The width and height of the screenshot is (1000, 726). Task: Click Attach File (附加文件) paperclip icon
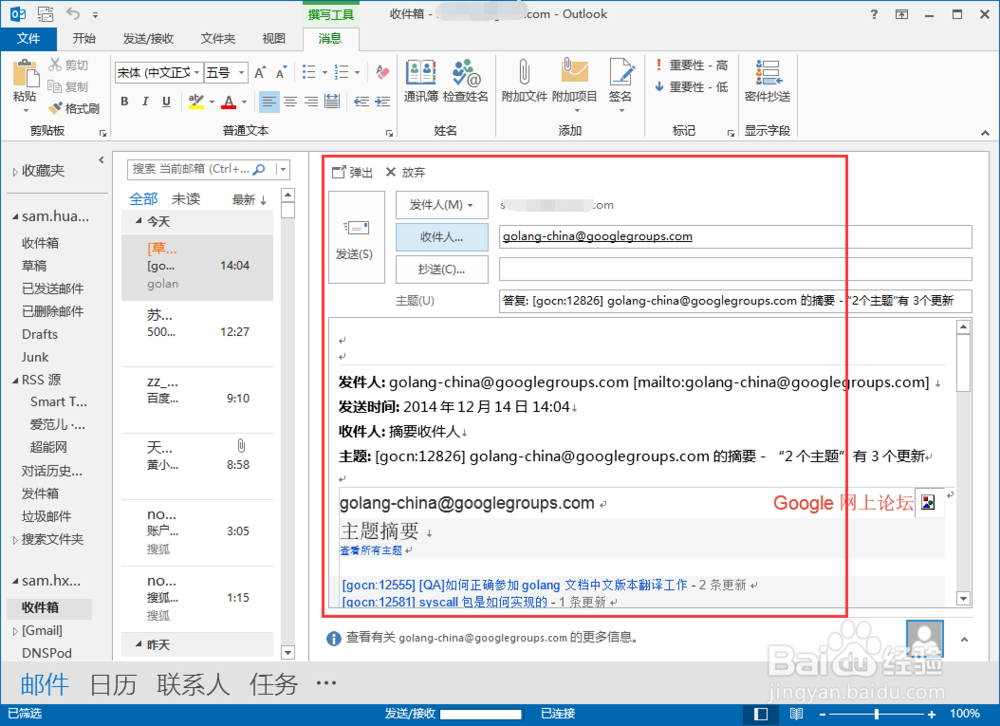click(x=524, y=72)
